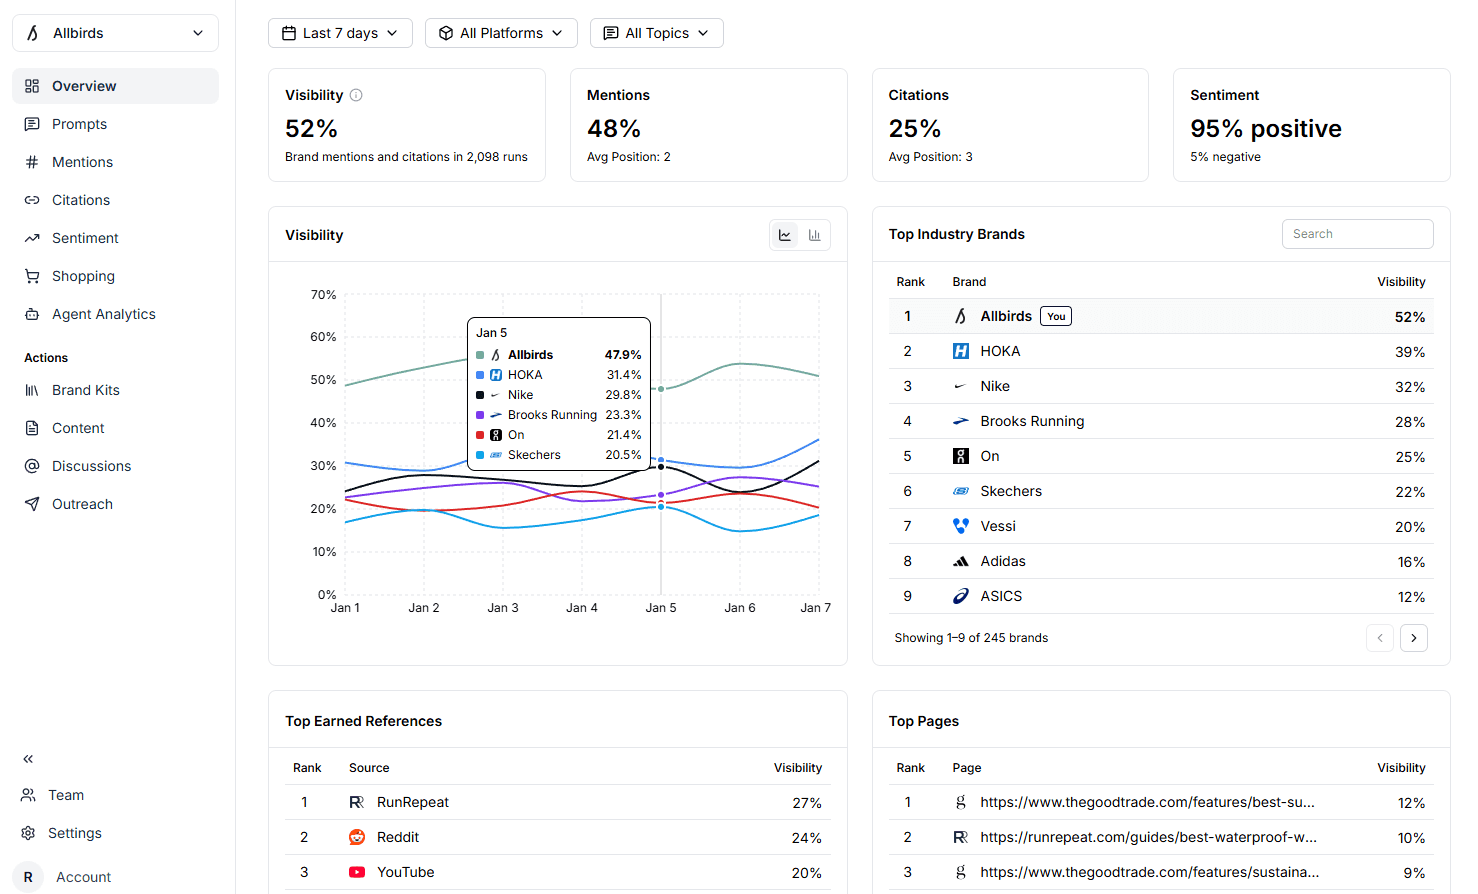Switch to the Prompts section

[x=79, y=123]
